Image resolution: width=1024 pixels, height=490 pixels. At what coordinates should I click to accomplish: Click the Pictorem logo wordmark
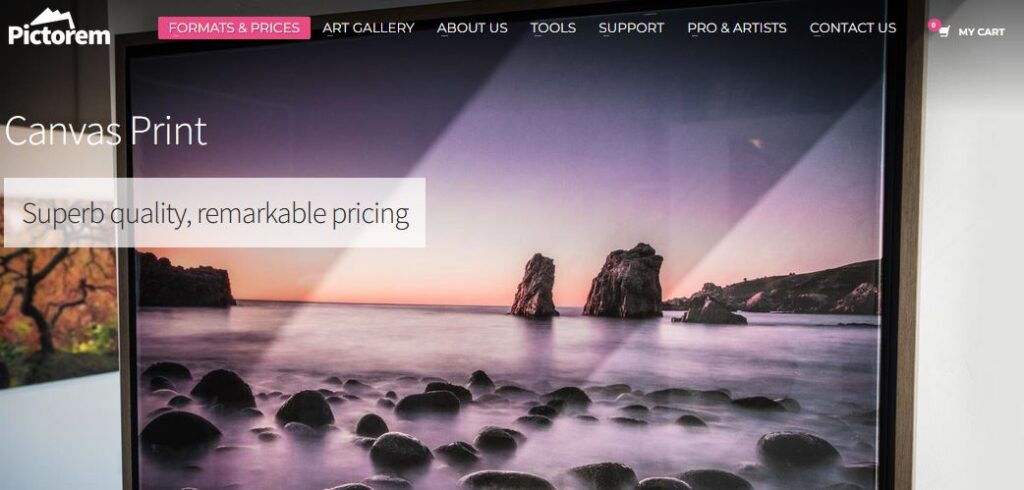(x=59, y=35)
